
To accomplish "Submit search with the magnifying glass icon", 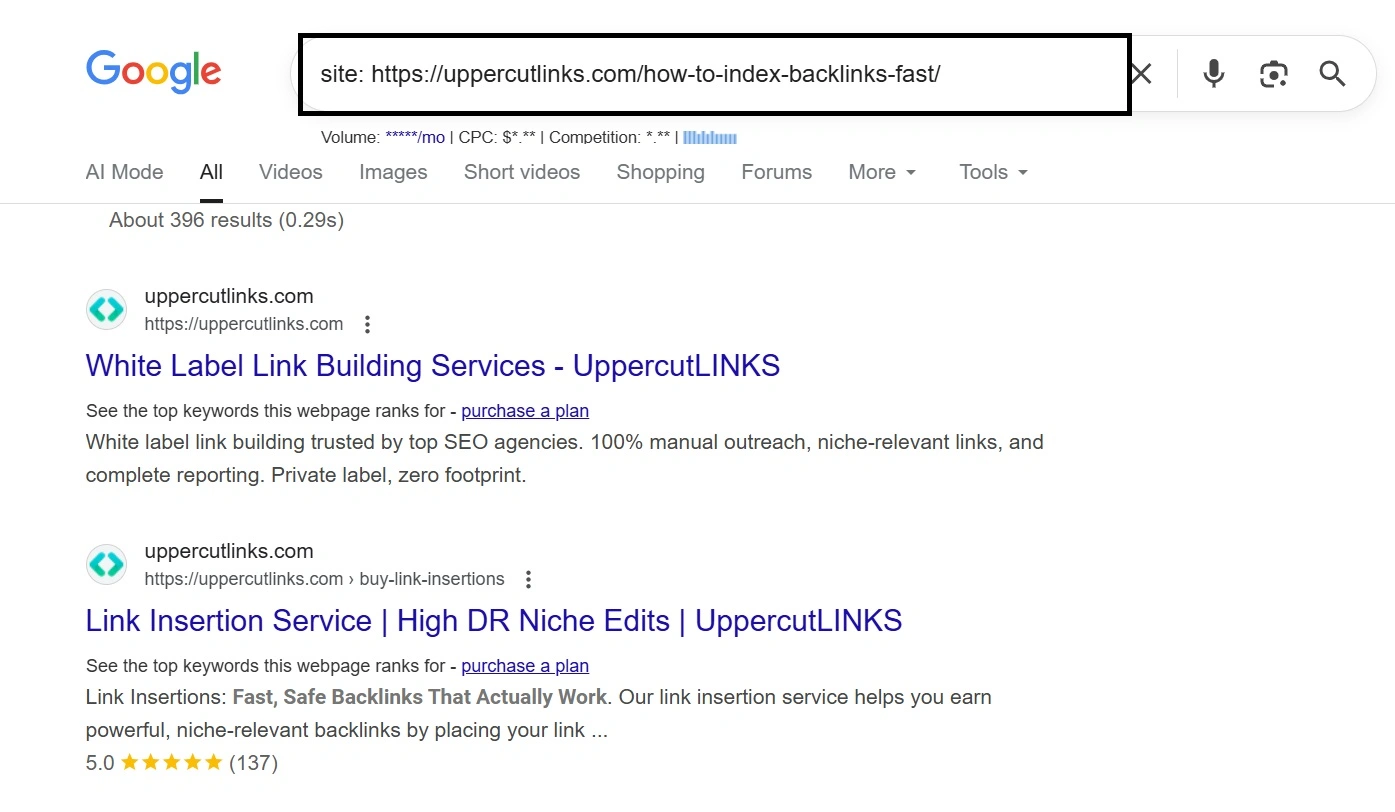I will 1332,73.
